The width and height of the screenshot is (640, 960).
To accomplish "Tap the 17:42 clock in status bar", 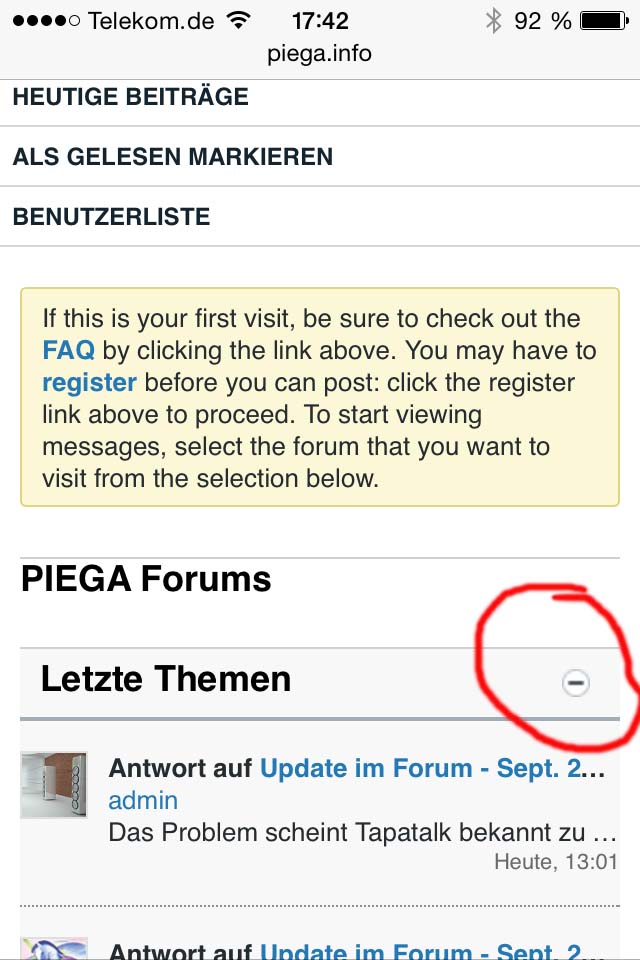I will [320, 20].
